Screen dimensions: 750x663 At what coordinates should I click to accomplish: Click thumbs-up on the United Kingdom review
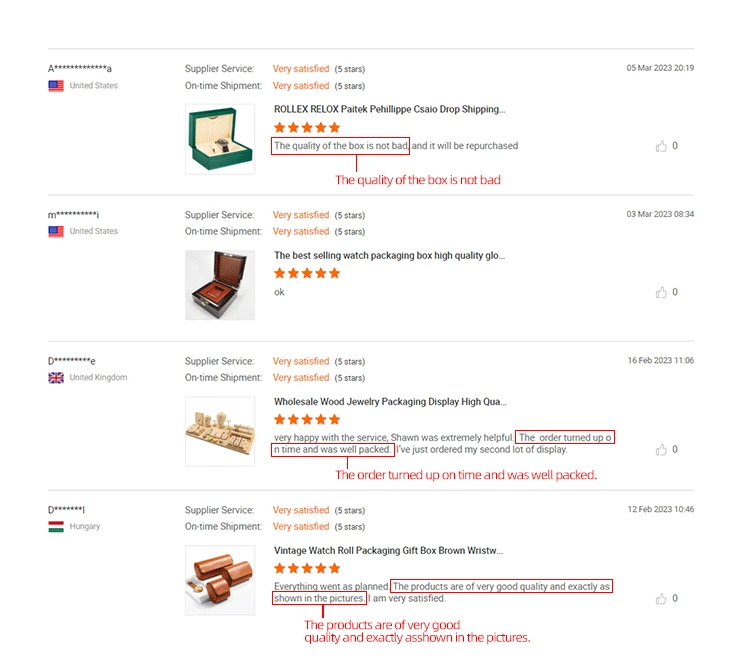tap(661, 449)
